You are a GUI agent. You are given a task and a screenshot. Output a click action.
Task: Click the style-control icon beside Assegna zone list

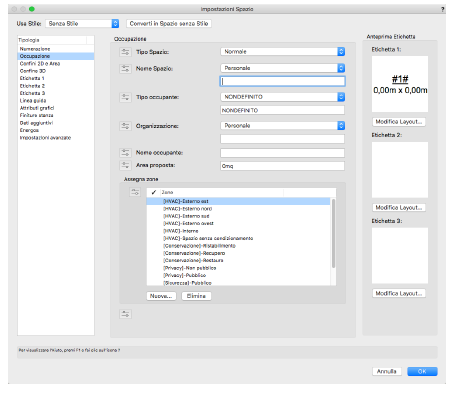[135, 192]
